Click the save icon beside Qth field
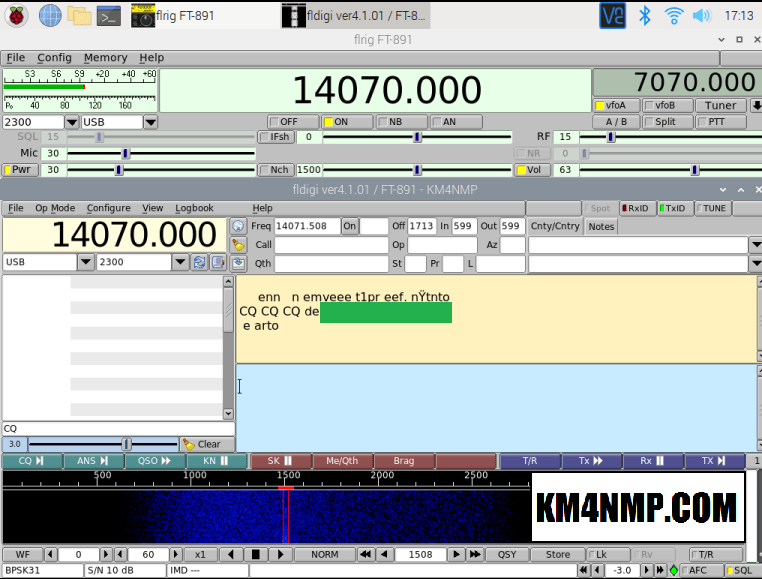762x579 pixels. [x=238, y=263]
